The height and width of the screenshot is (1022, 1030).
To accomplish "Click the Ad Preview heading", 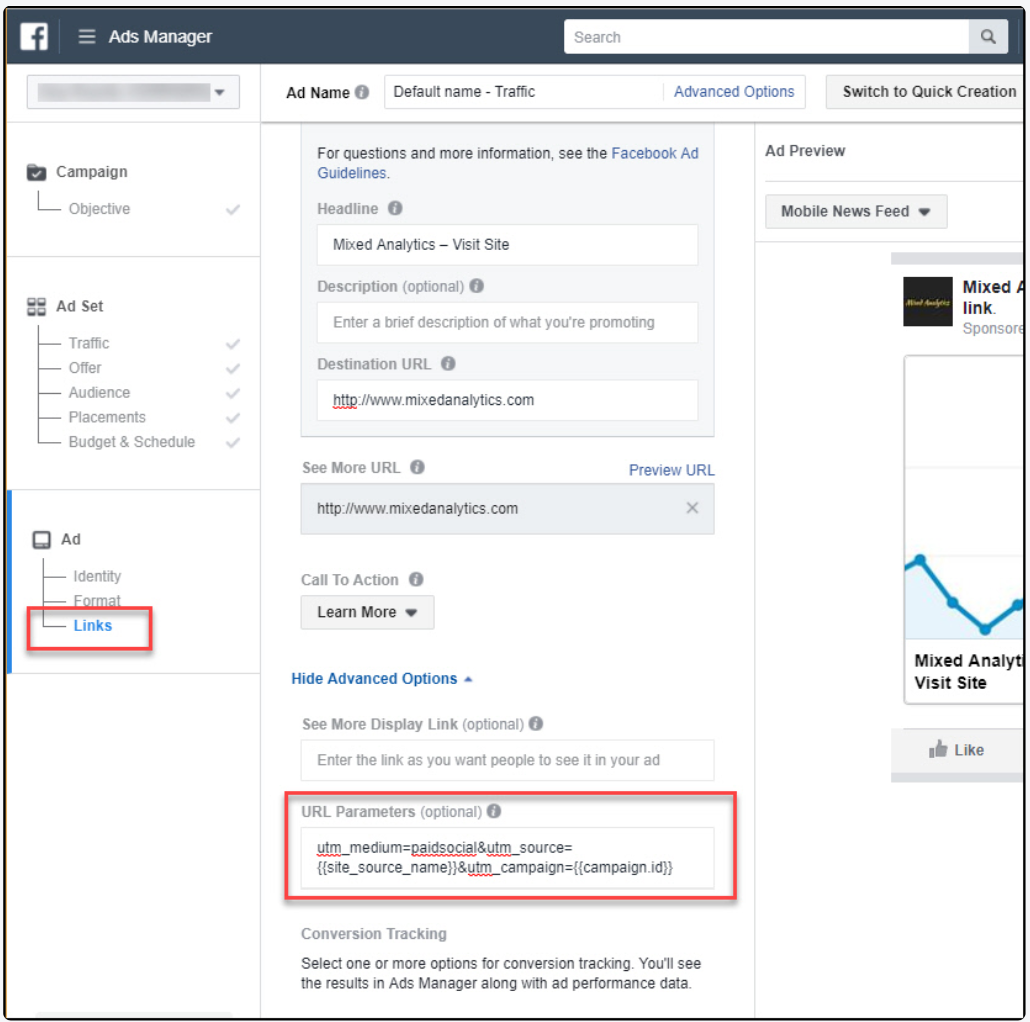I will 805,151.
